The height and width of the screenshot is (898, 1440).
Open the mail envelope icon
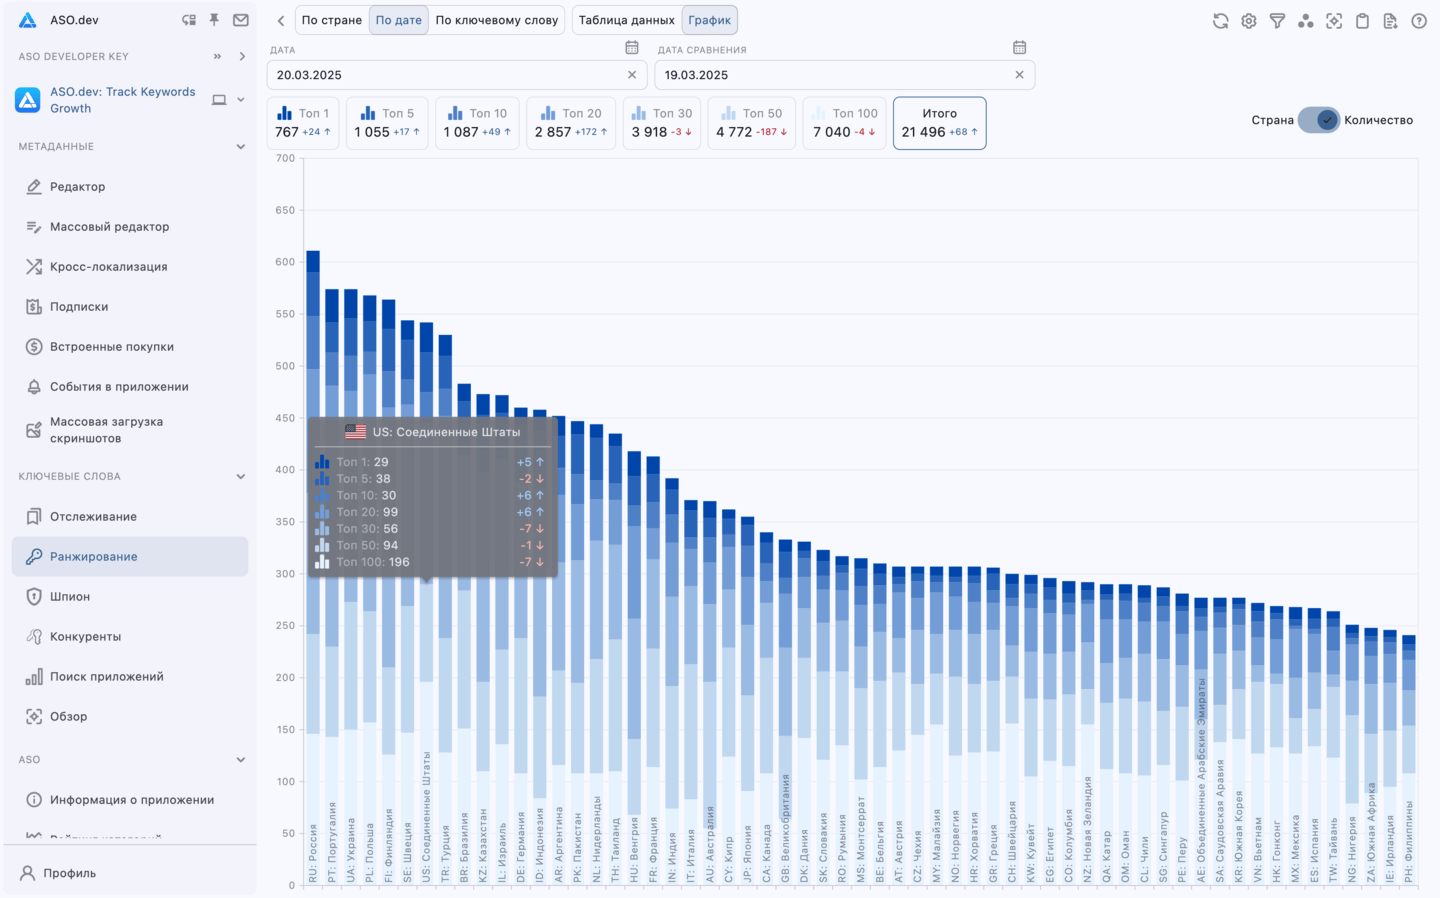point(241,20)
